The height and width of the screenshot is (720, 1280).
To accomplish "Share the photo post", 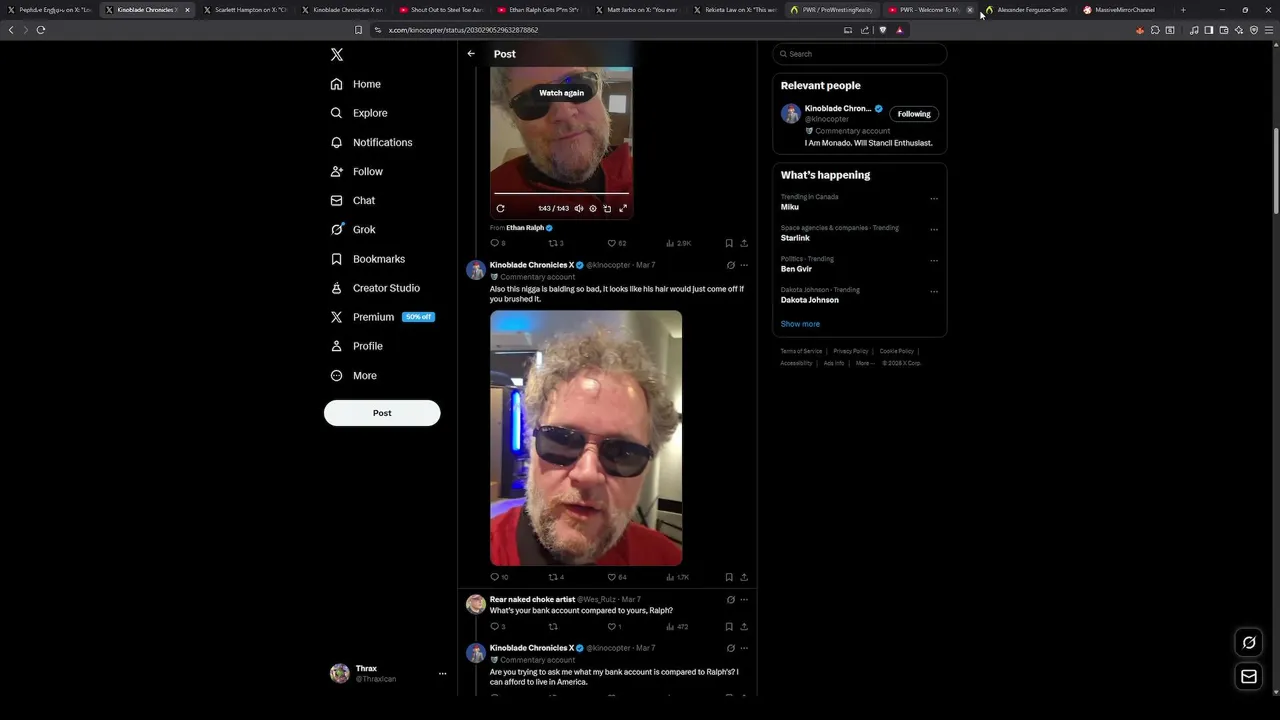I will point(744,577).
